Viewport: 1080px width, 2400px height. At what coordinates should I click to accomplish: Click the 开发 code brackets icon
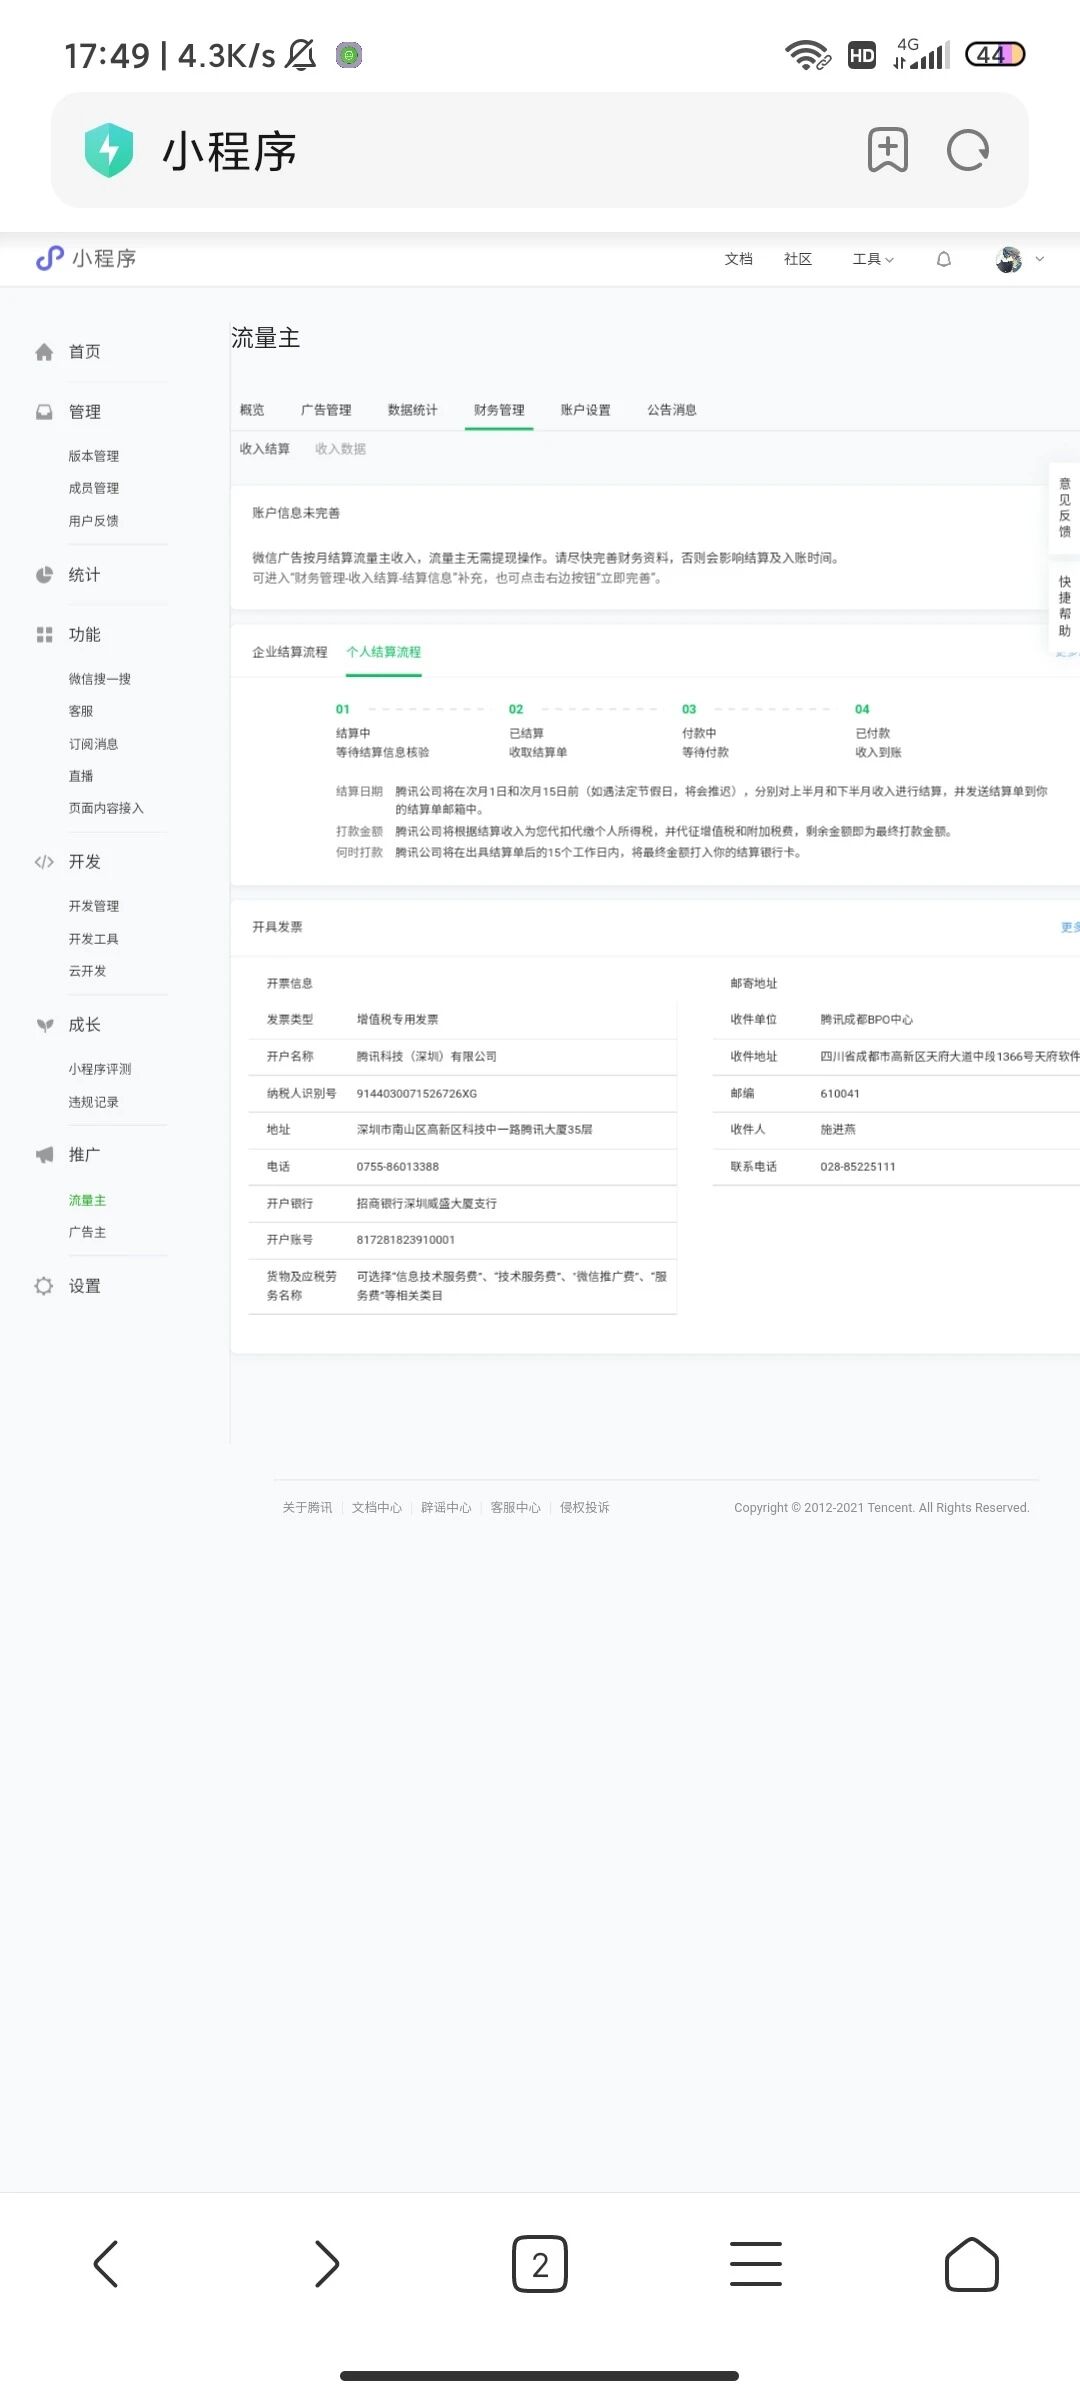click(x=44, y=862)
